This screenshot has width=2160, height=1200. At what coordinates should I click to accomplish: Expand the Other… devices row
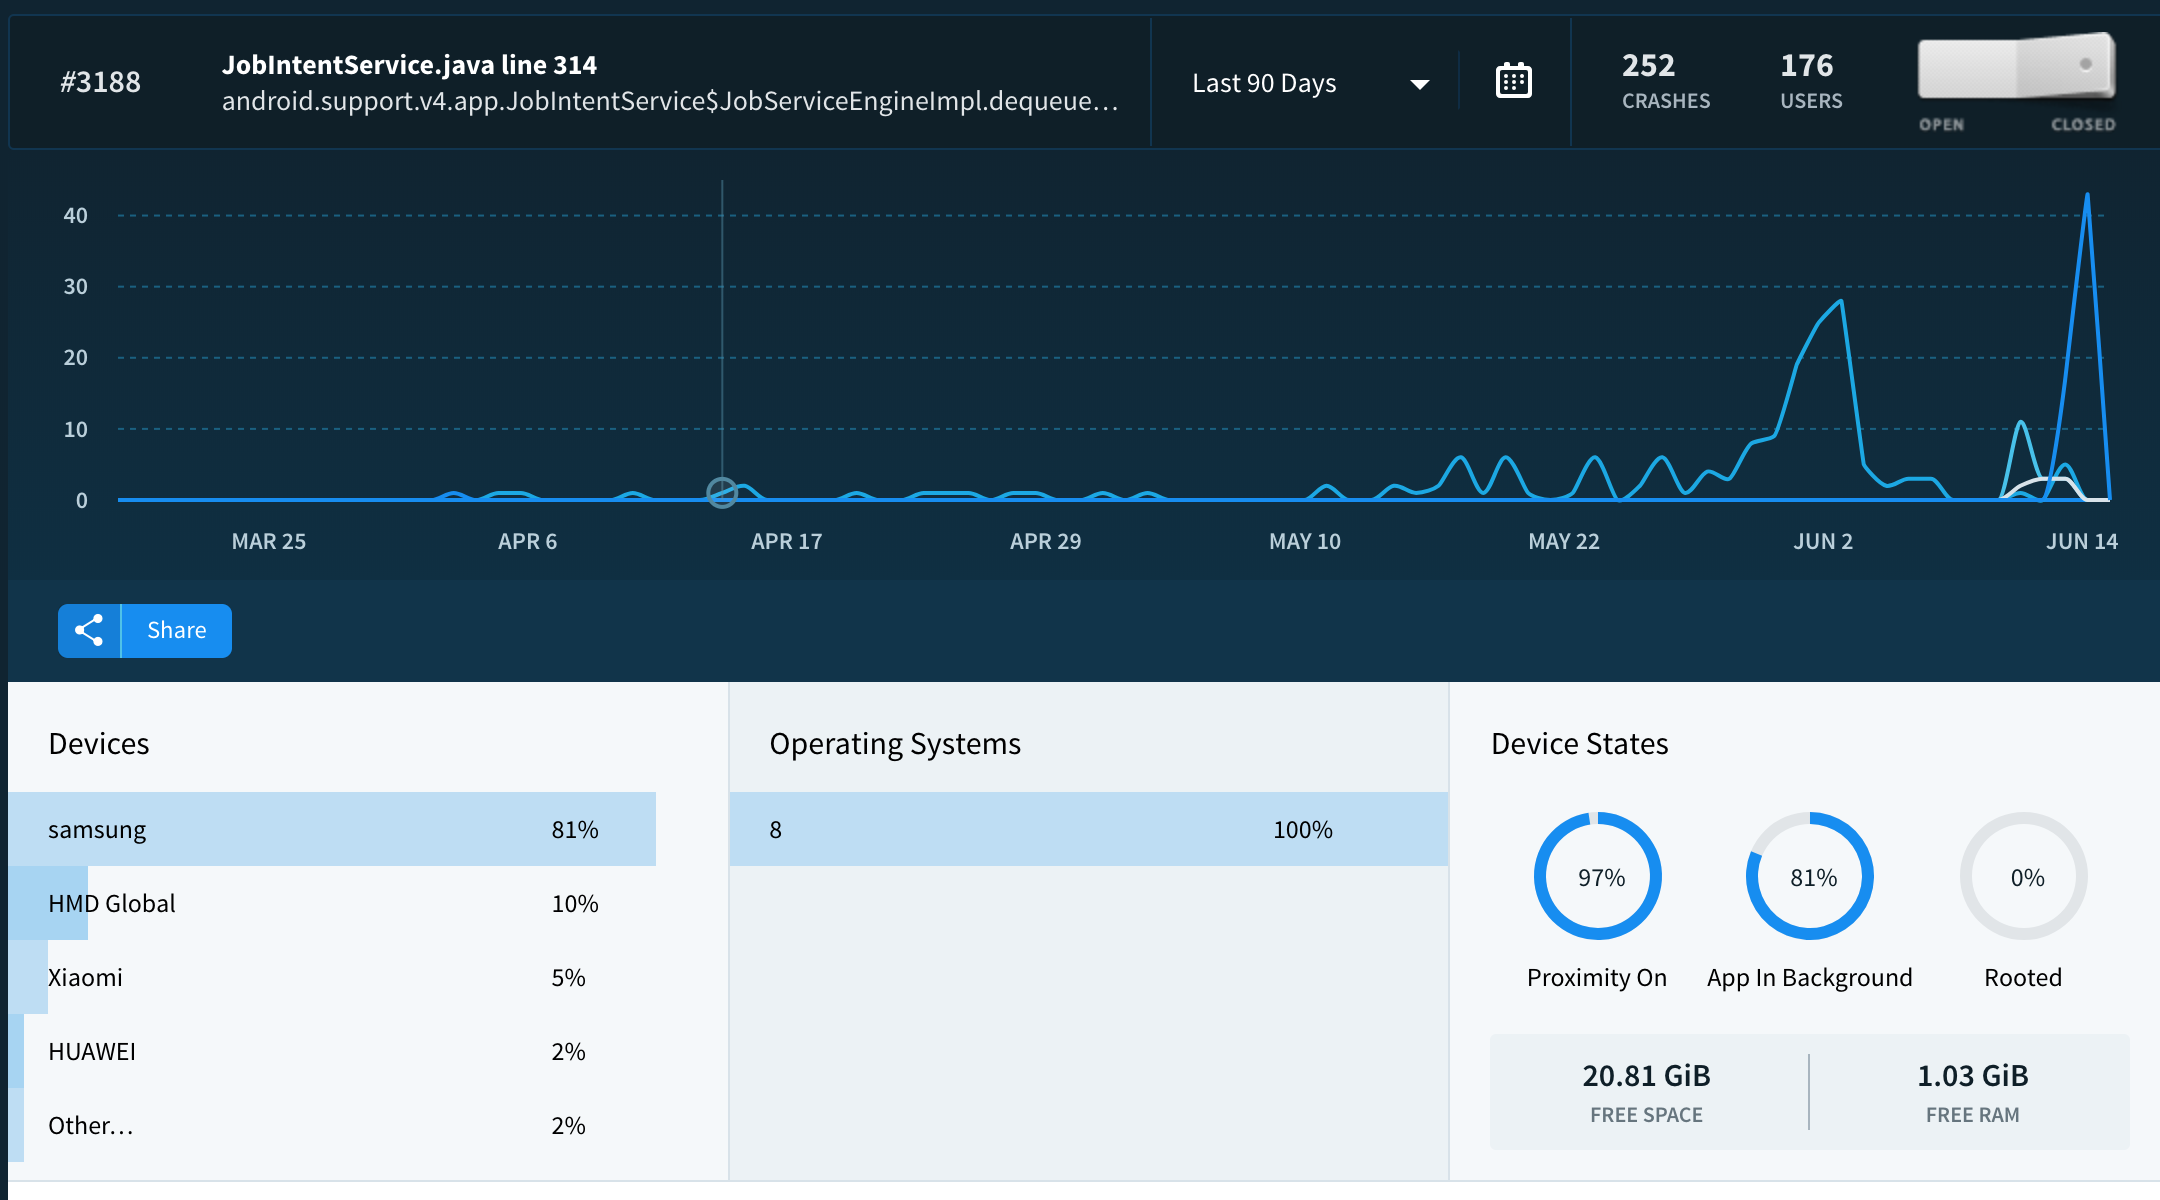[90, 1125]
